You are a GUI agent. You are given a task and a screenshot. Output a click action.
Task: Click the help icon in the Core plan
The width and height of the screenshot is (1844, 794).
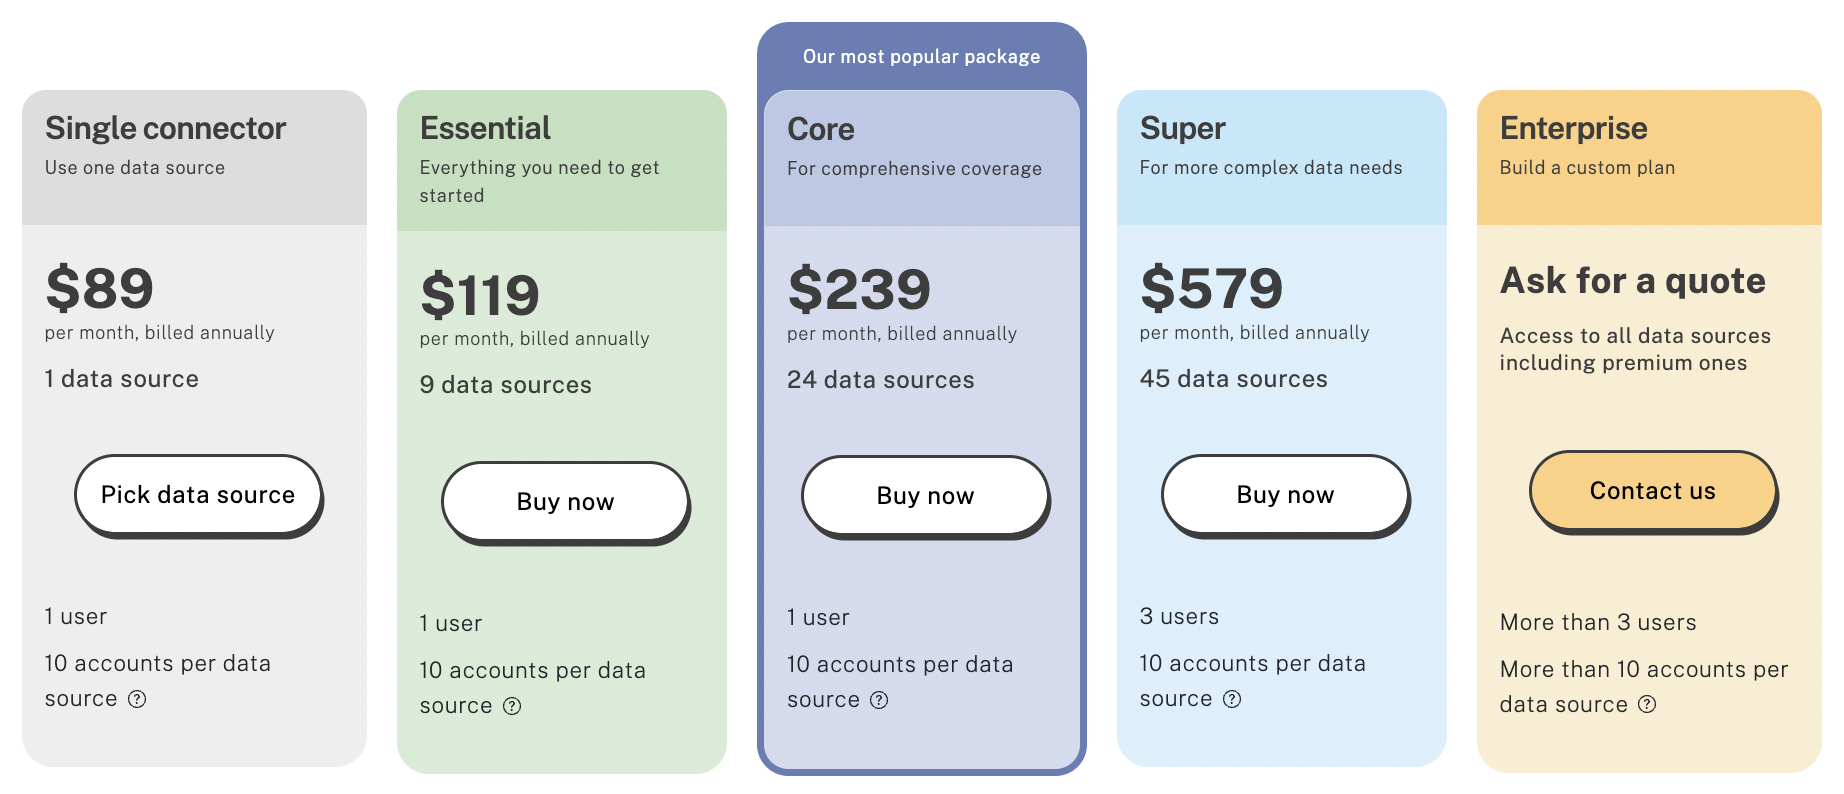pos(880,700)
